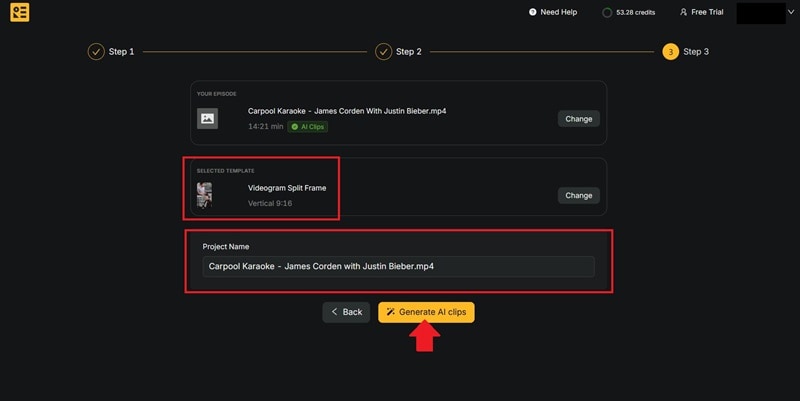Click the Videogram Split Frame template thumbnail

[205, 195]
